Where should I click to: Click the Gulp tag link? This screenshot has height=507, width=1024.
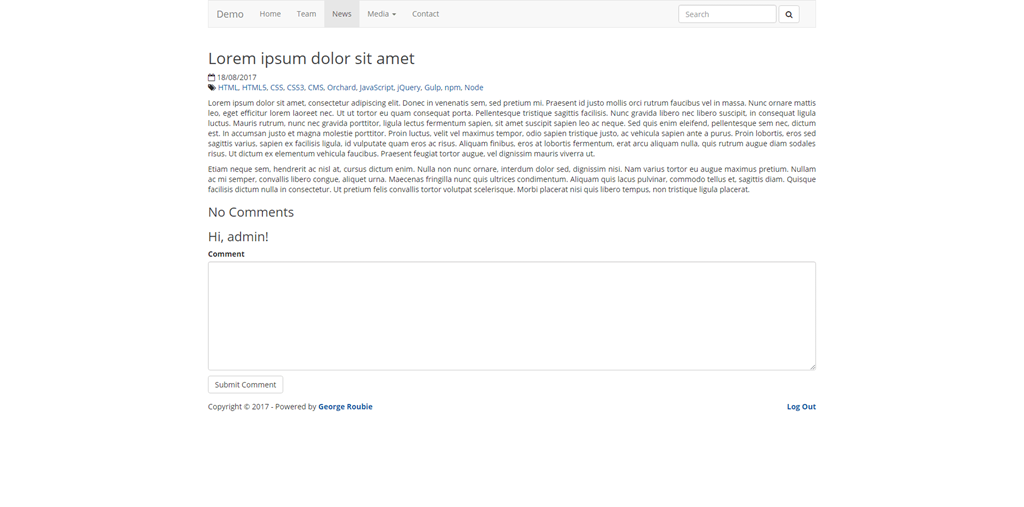click(x=432, y=88)
